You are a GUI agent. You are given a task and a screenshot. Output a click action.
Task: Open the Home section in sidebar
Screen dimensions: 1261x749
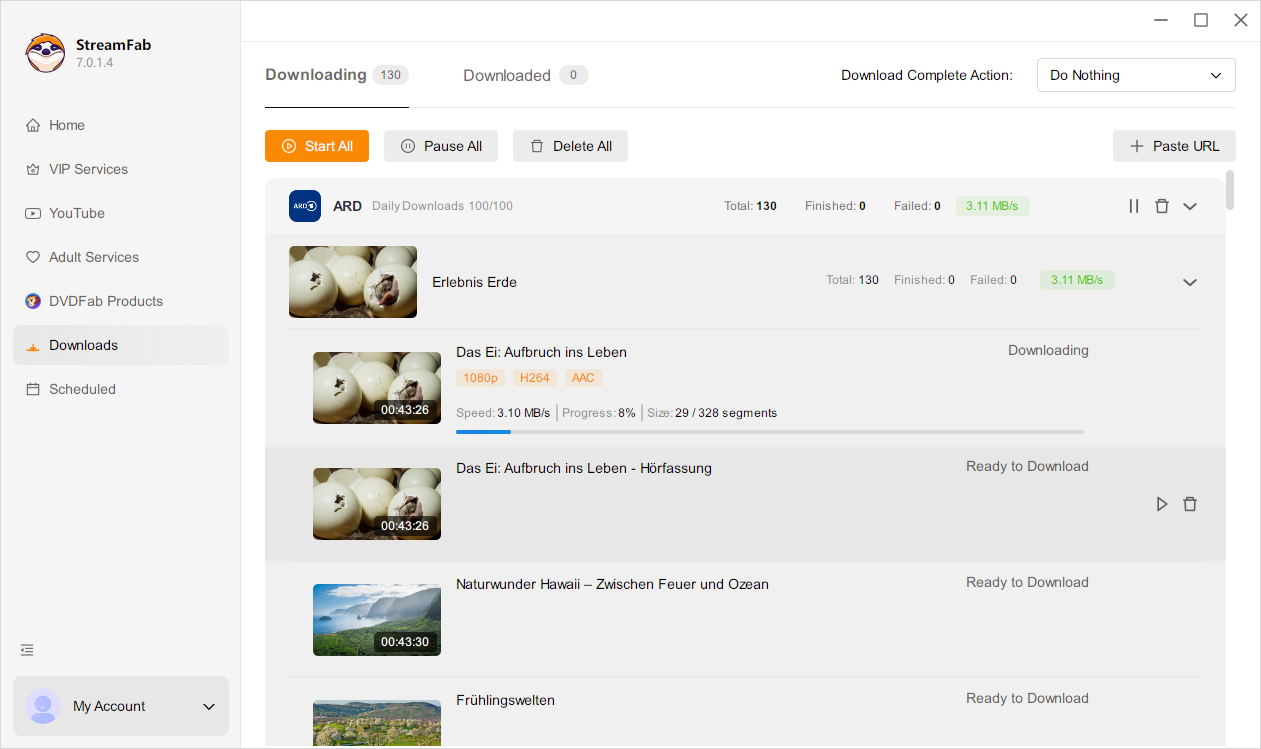pyautogui.click(x=66, y=124)
